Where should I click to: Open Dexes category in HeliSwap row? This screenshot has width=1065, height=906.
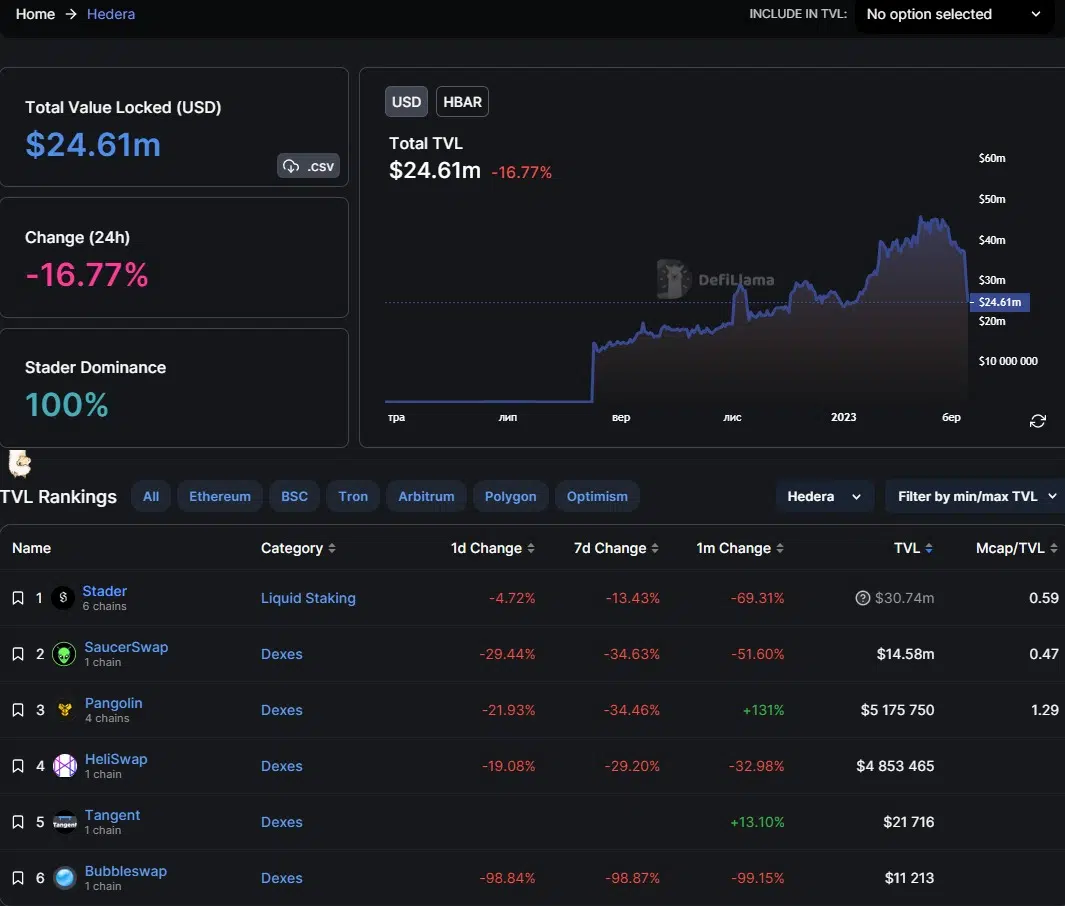point(282,766)
